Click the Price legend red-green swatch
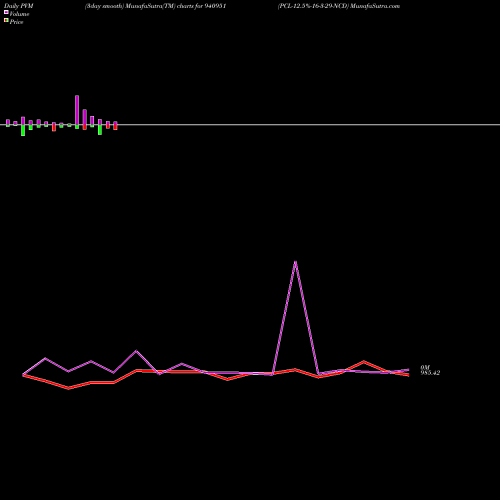 coord(6,21)
